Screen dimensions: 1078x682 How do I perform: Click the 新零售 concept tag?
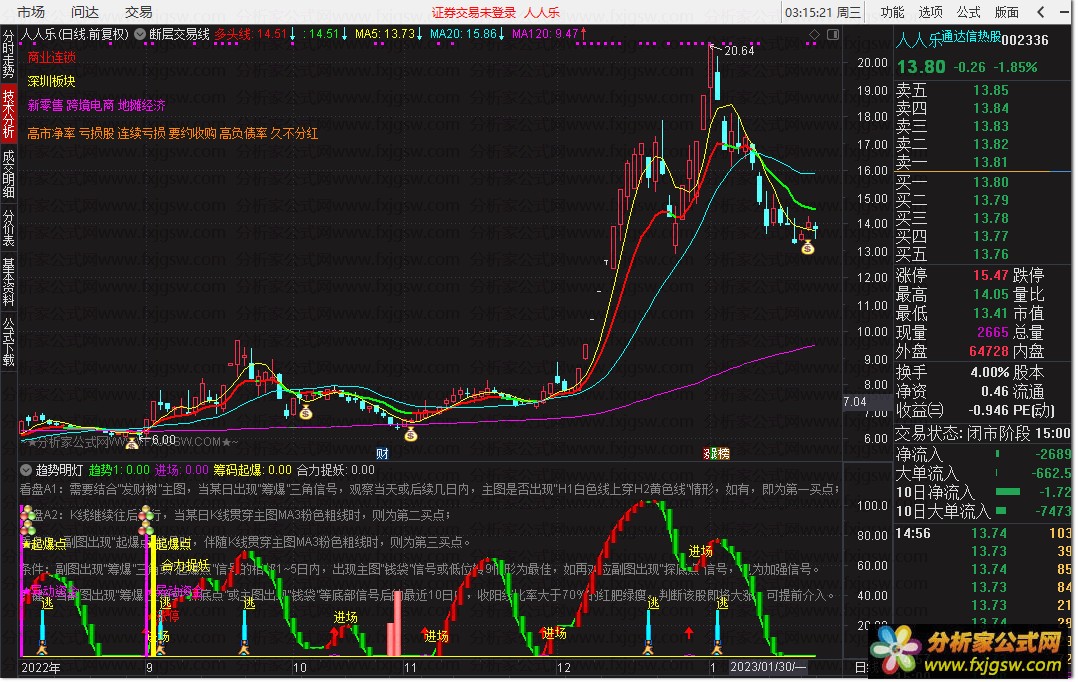point(45,105)
